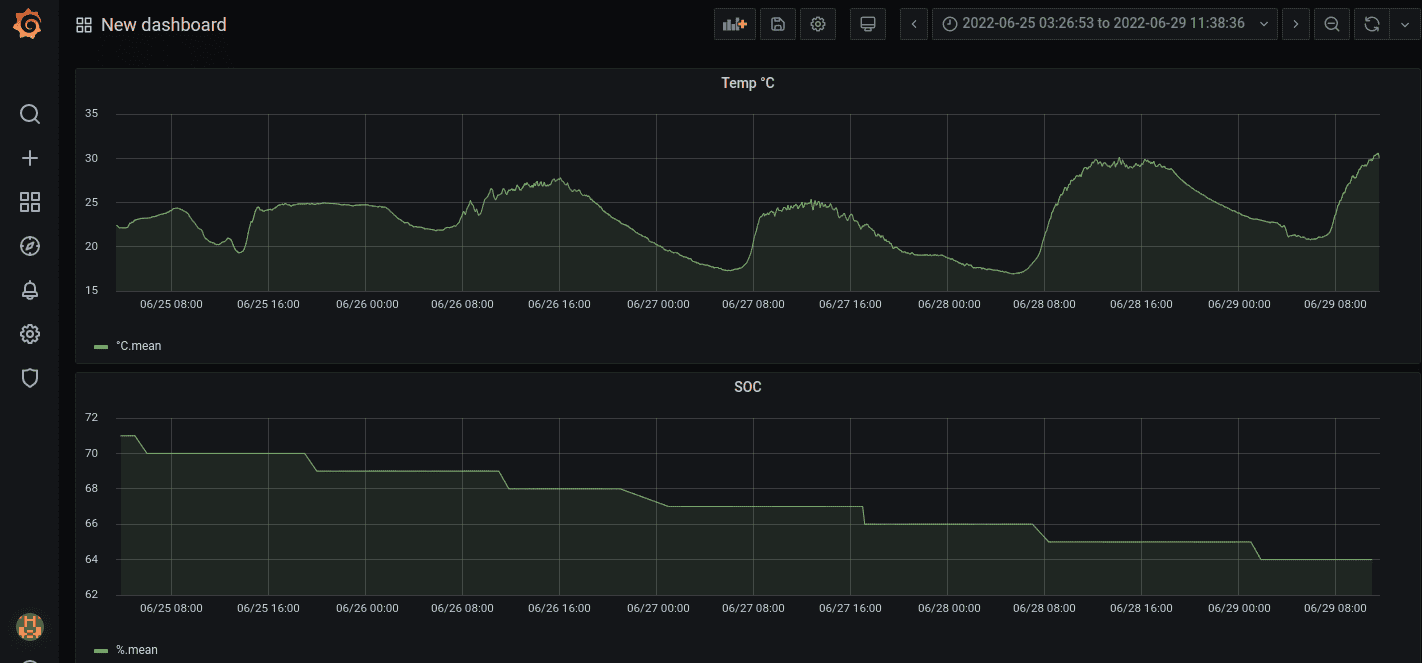The height and width of the screenshot is (663, 1422).
Task: Click the 06/29 08:00 label on Temp axis
Action: [1335, 304]
